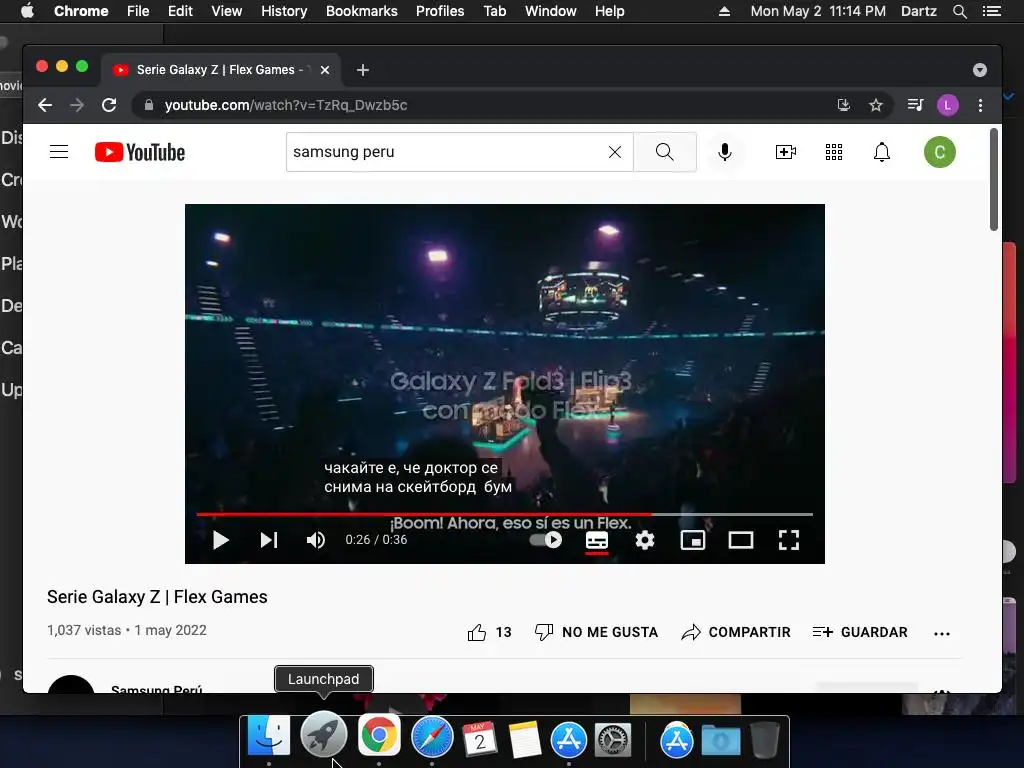The image size is (1024, 768).
Task: Close the Serie Galaxy Z tab
Action: 325,70
